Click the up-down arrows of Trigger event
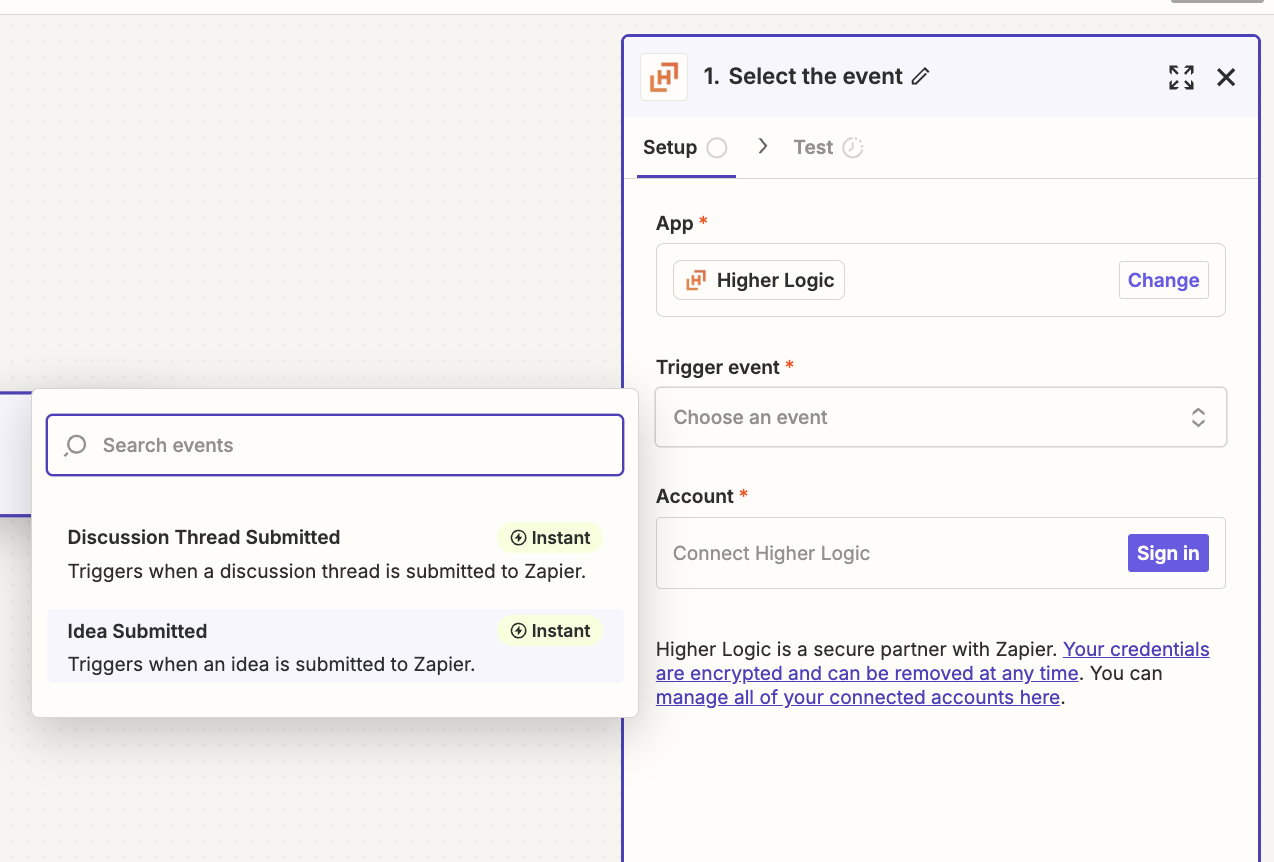 pyautogui.click(x=1198, y=417)
